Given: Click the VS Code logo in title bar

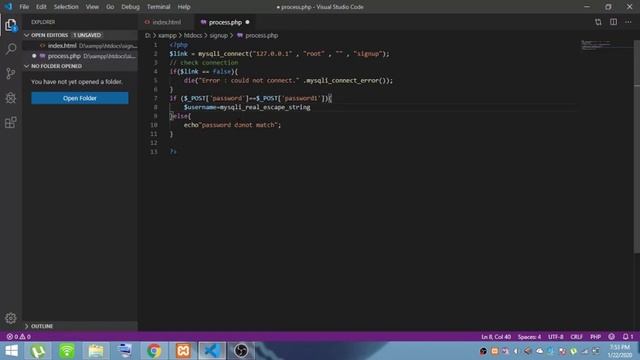Looking at the screenshot, I should 8,7.
